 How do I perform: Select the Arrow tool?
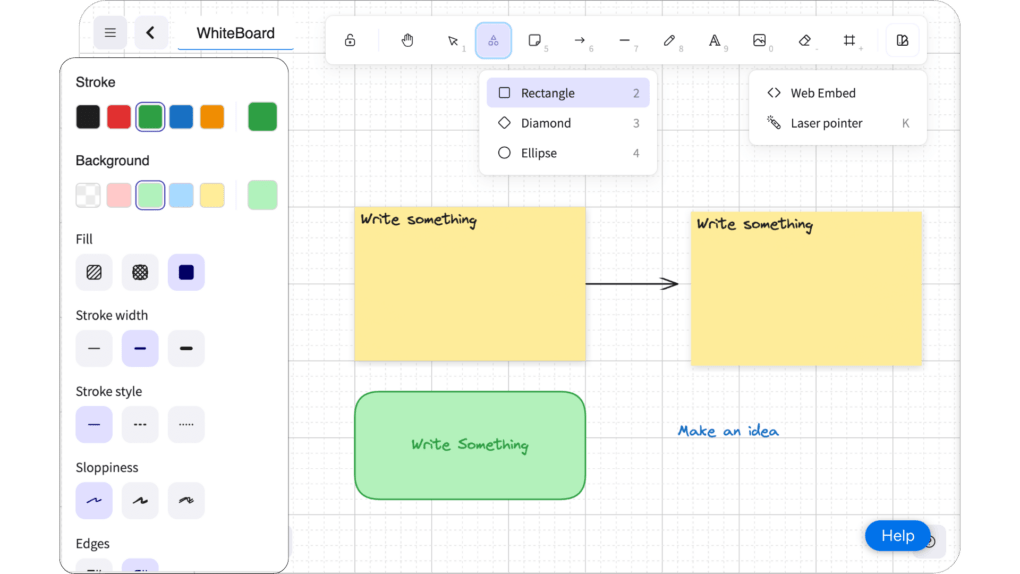point(579,41)
